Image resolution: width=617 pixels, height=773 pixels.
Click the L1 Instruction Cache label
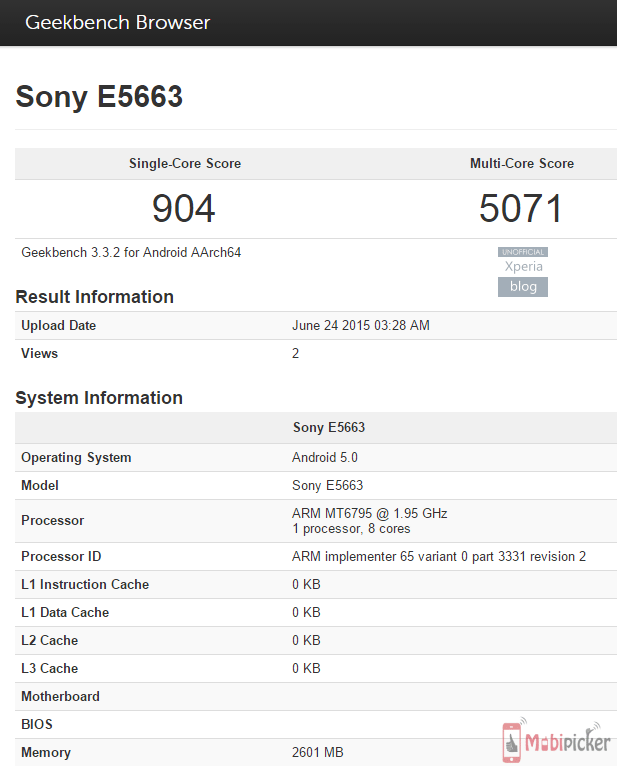point(85,585)
